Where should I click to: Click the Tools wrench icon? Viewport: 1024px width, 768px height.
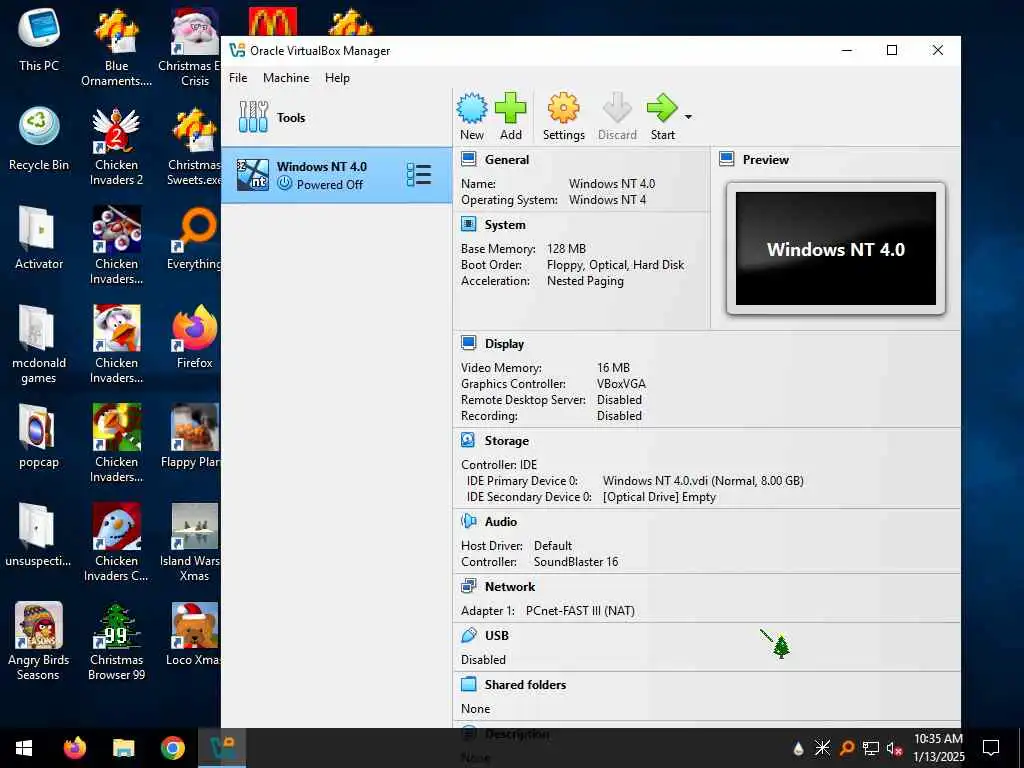[253, 118]
